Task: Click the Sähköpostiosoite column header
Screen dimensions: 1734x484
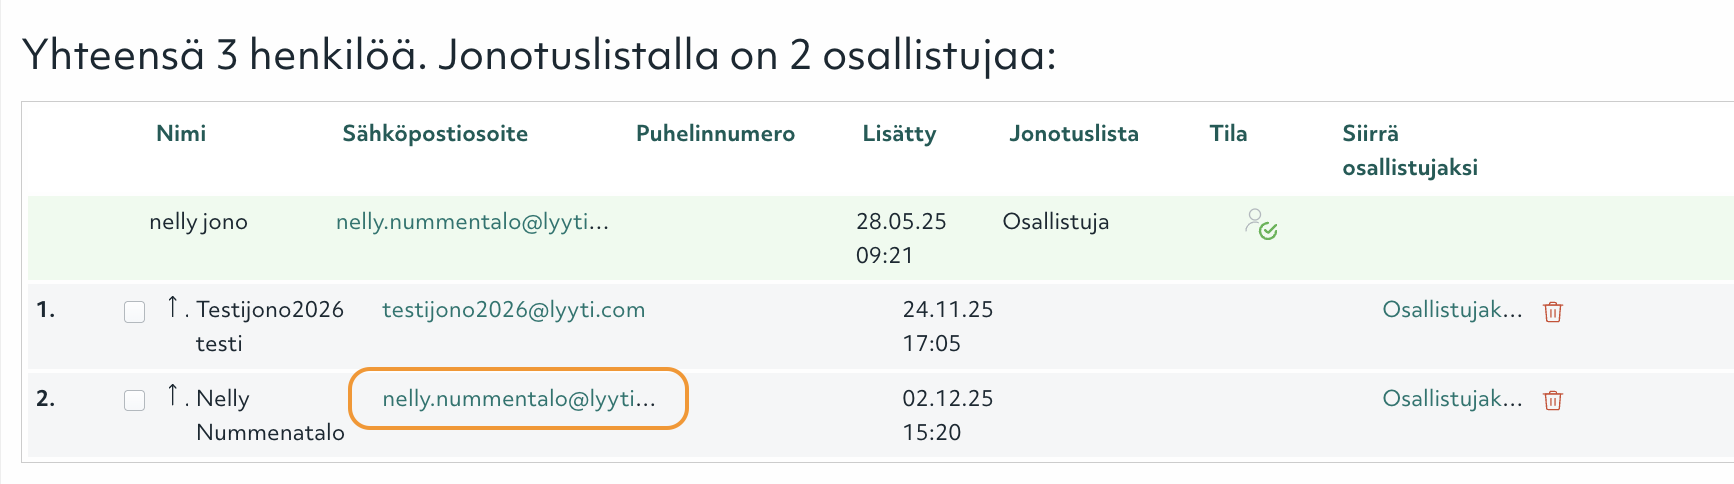Action: point(435,134)
